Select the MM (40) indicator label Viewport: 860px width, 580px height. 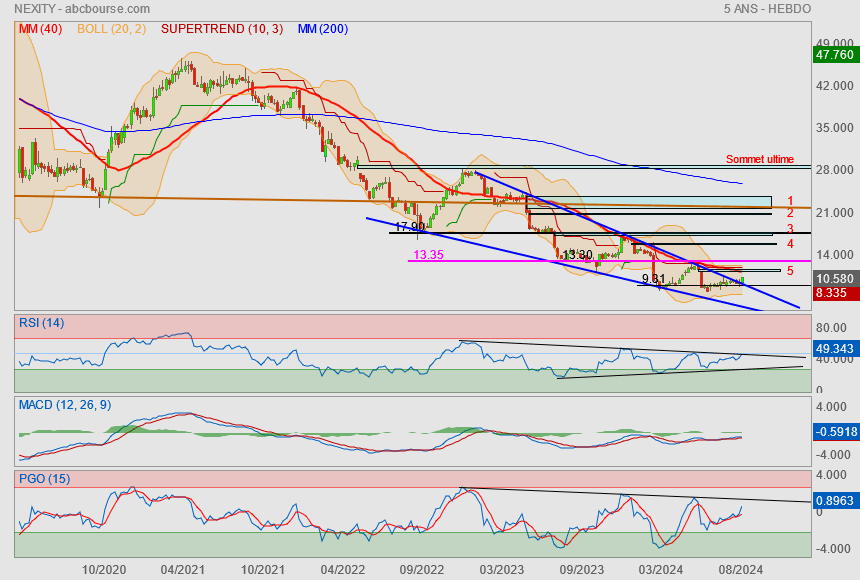41,29
